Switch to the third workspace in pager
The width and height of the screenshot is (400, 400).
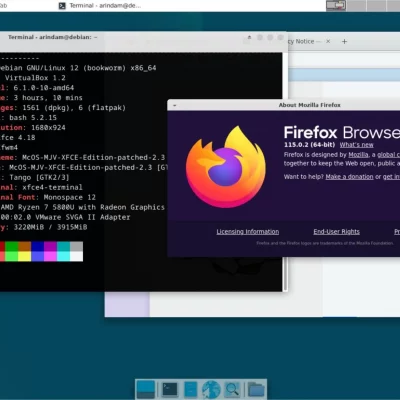click(x=377, y=5)
